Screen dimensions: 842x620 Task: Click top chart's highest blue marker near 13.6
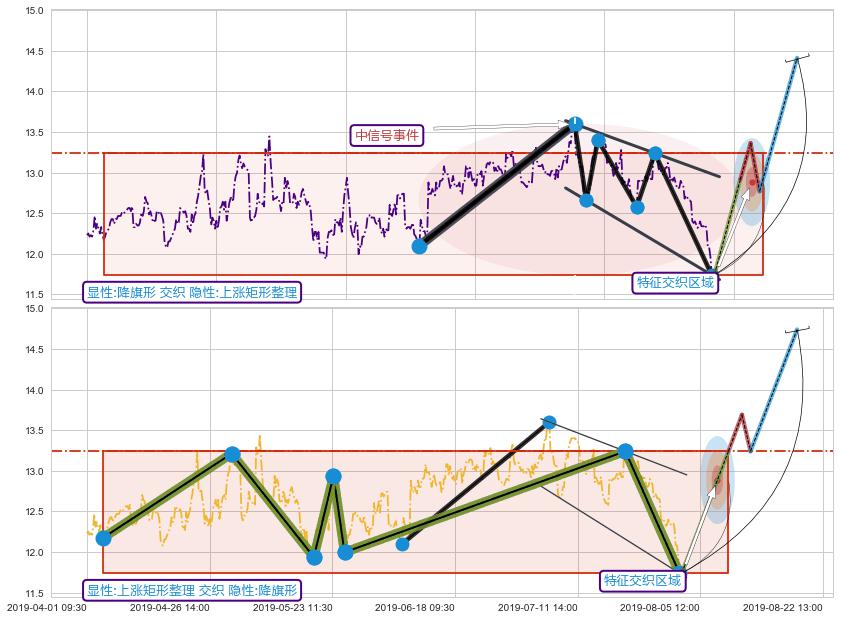[575, 124]
